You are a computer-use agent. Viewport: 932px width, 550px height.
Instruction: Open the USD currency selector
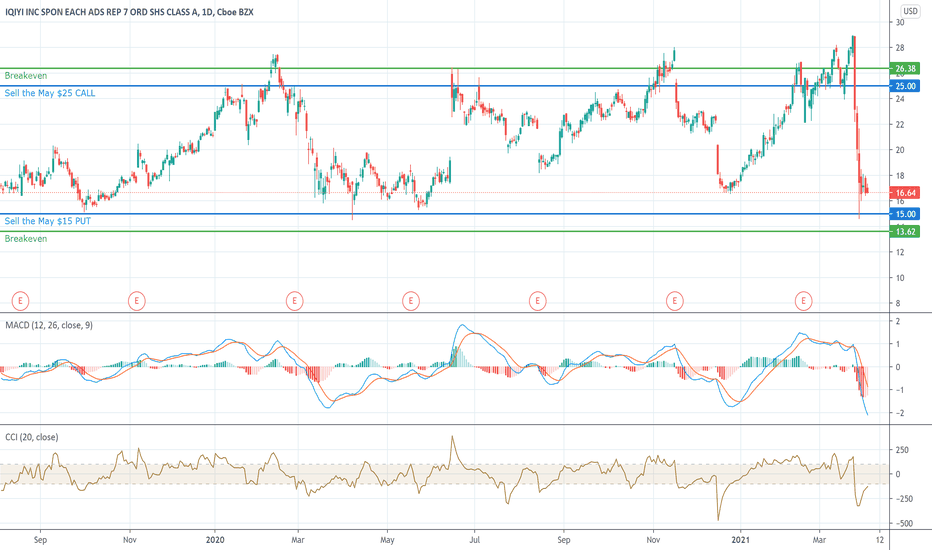coord(910,11)
